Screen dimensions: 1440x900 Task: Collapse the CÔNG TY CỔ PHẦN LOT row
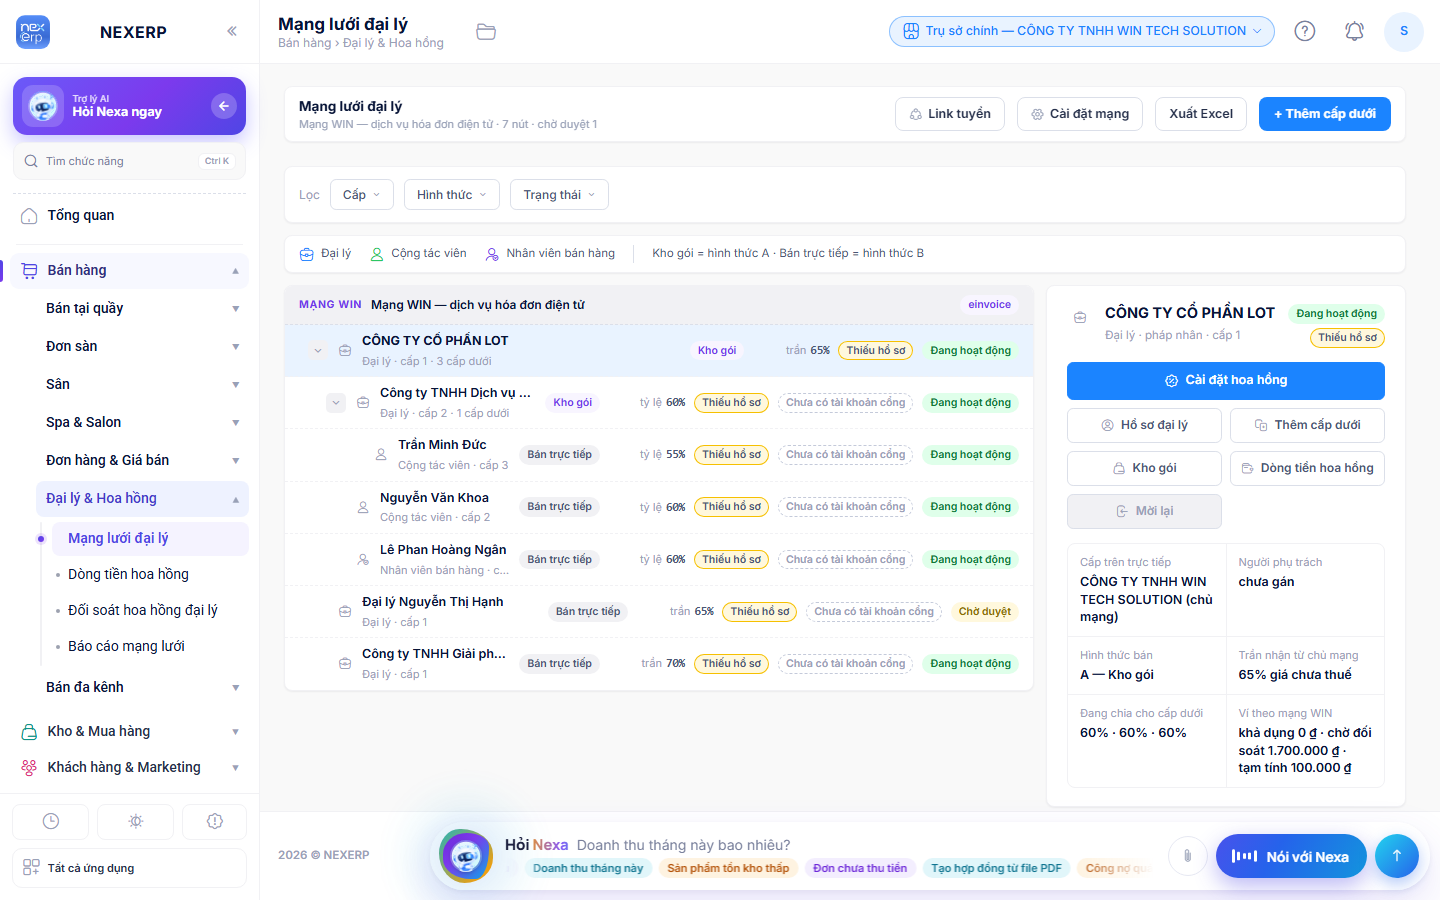tap(318, 351)
